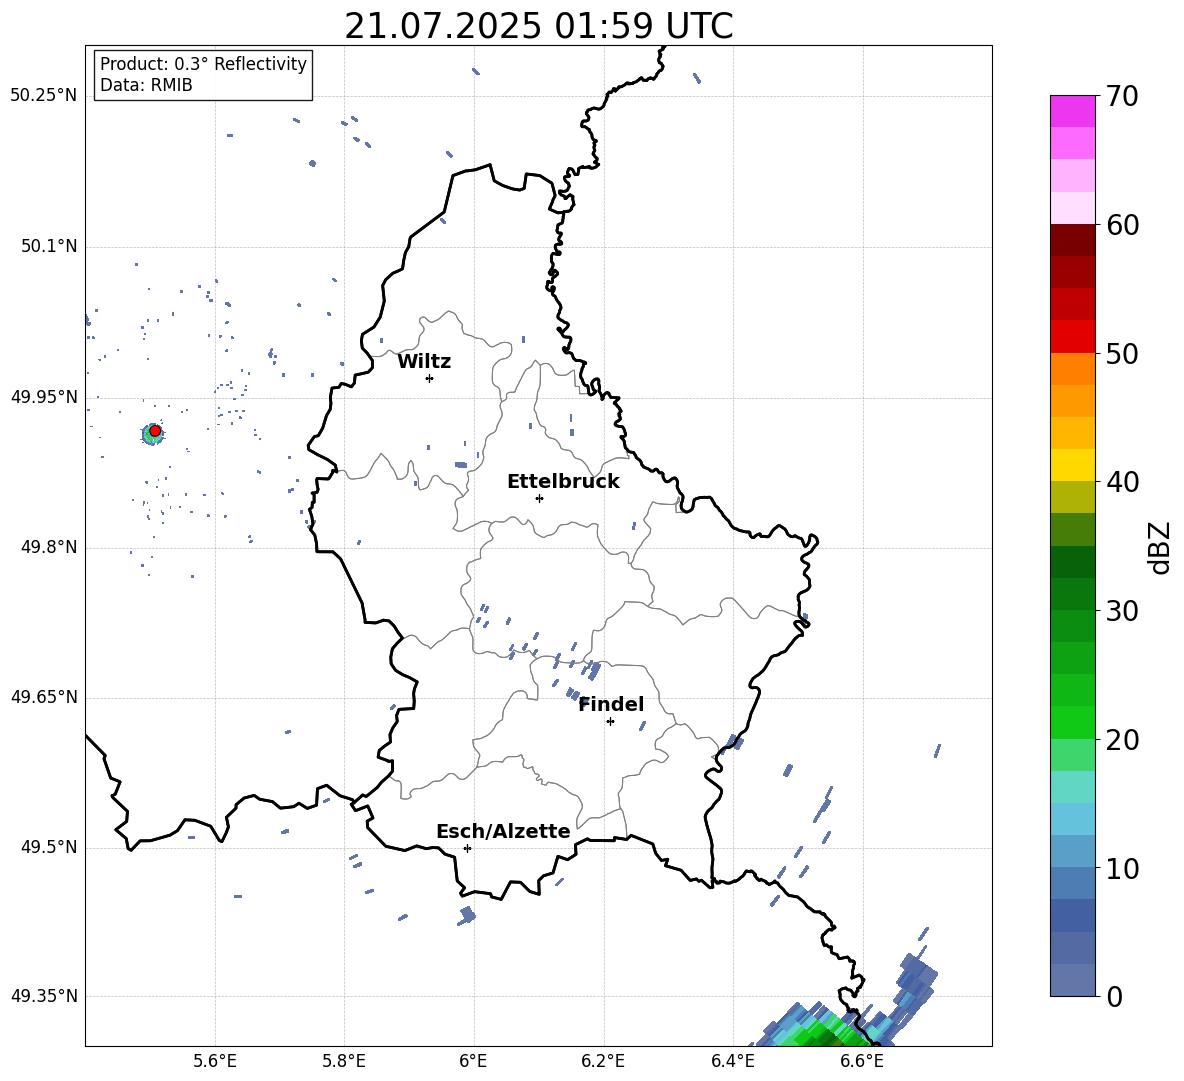1184x1081 pixels.
Task: Click the 60 colorbar tick label
Action: pyautogui.click(x=1122, y=225)
